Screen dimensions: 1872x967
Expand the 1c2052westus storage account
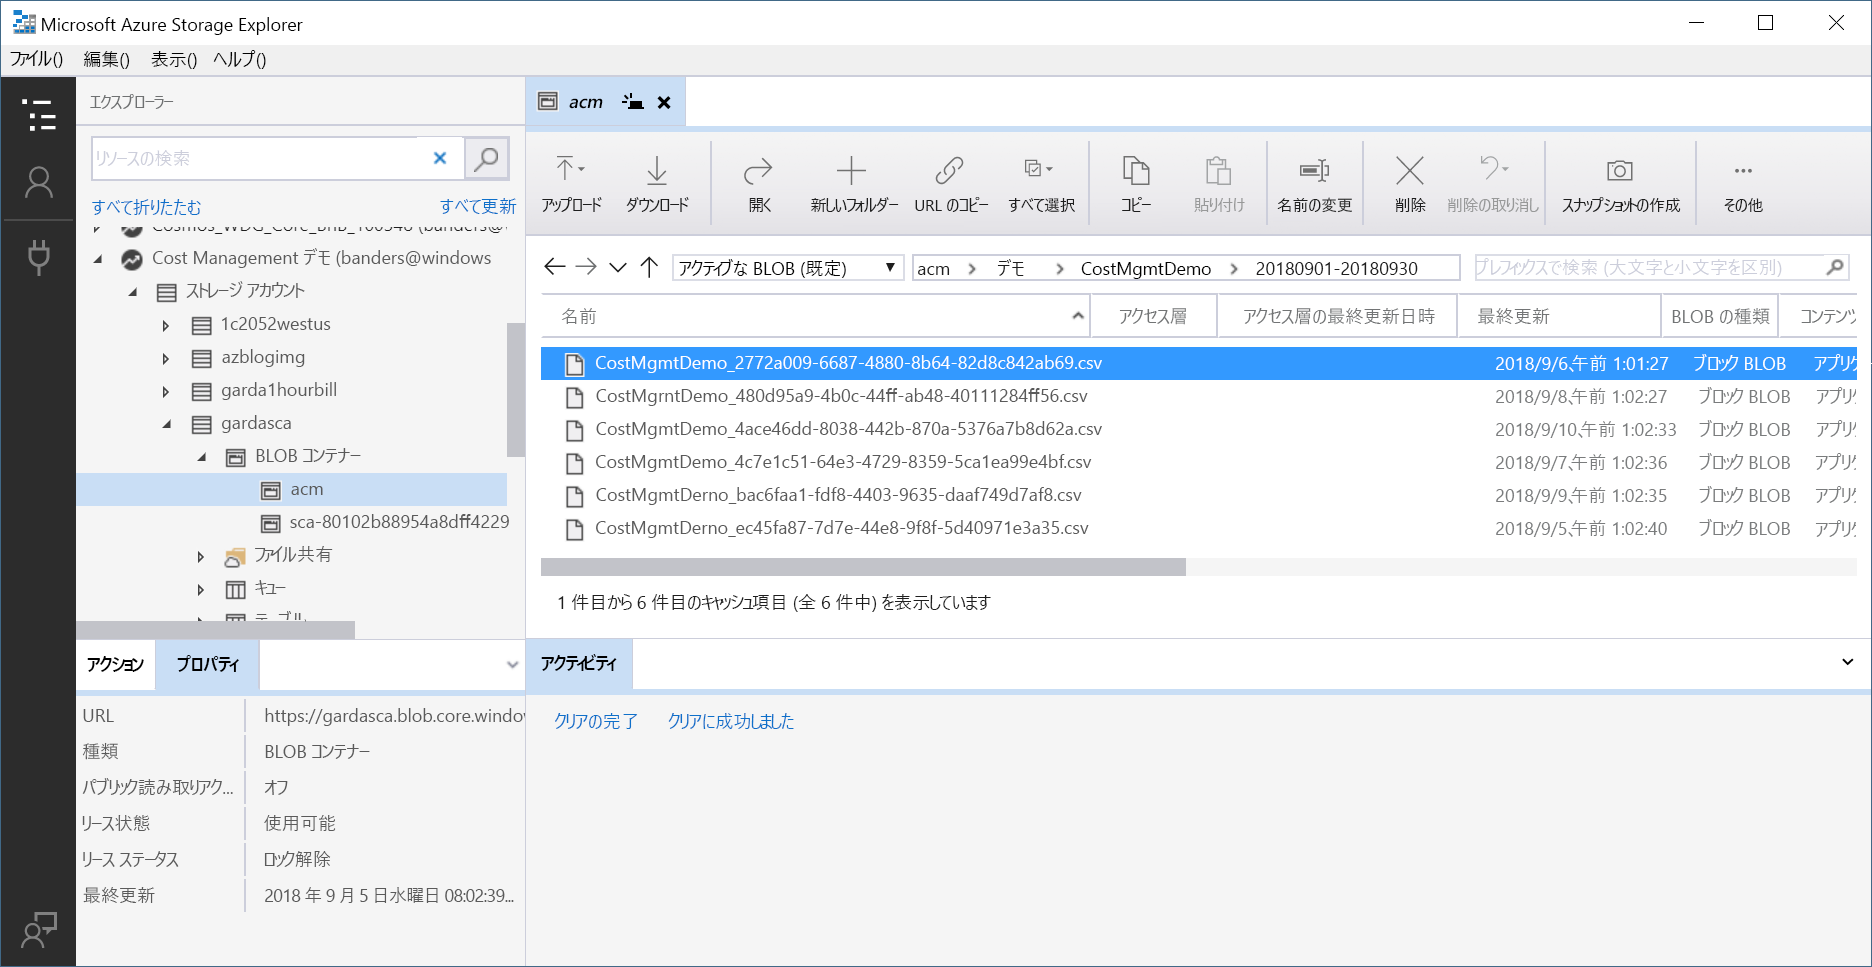(166, 325)
